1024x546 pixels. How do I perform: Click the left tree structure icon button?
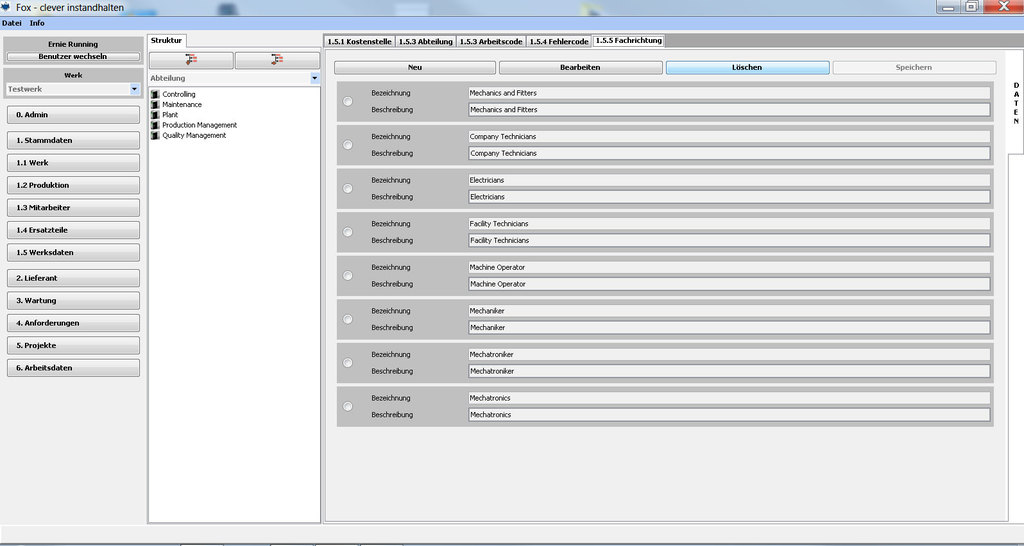[191, 60]
